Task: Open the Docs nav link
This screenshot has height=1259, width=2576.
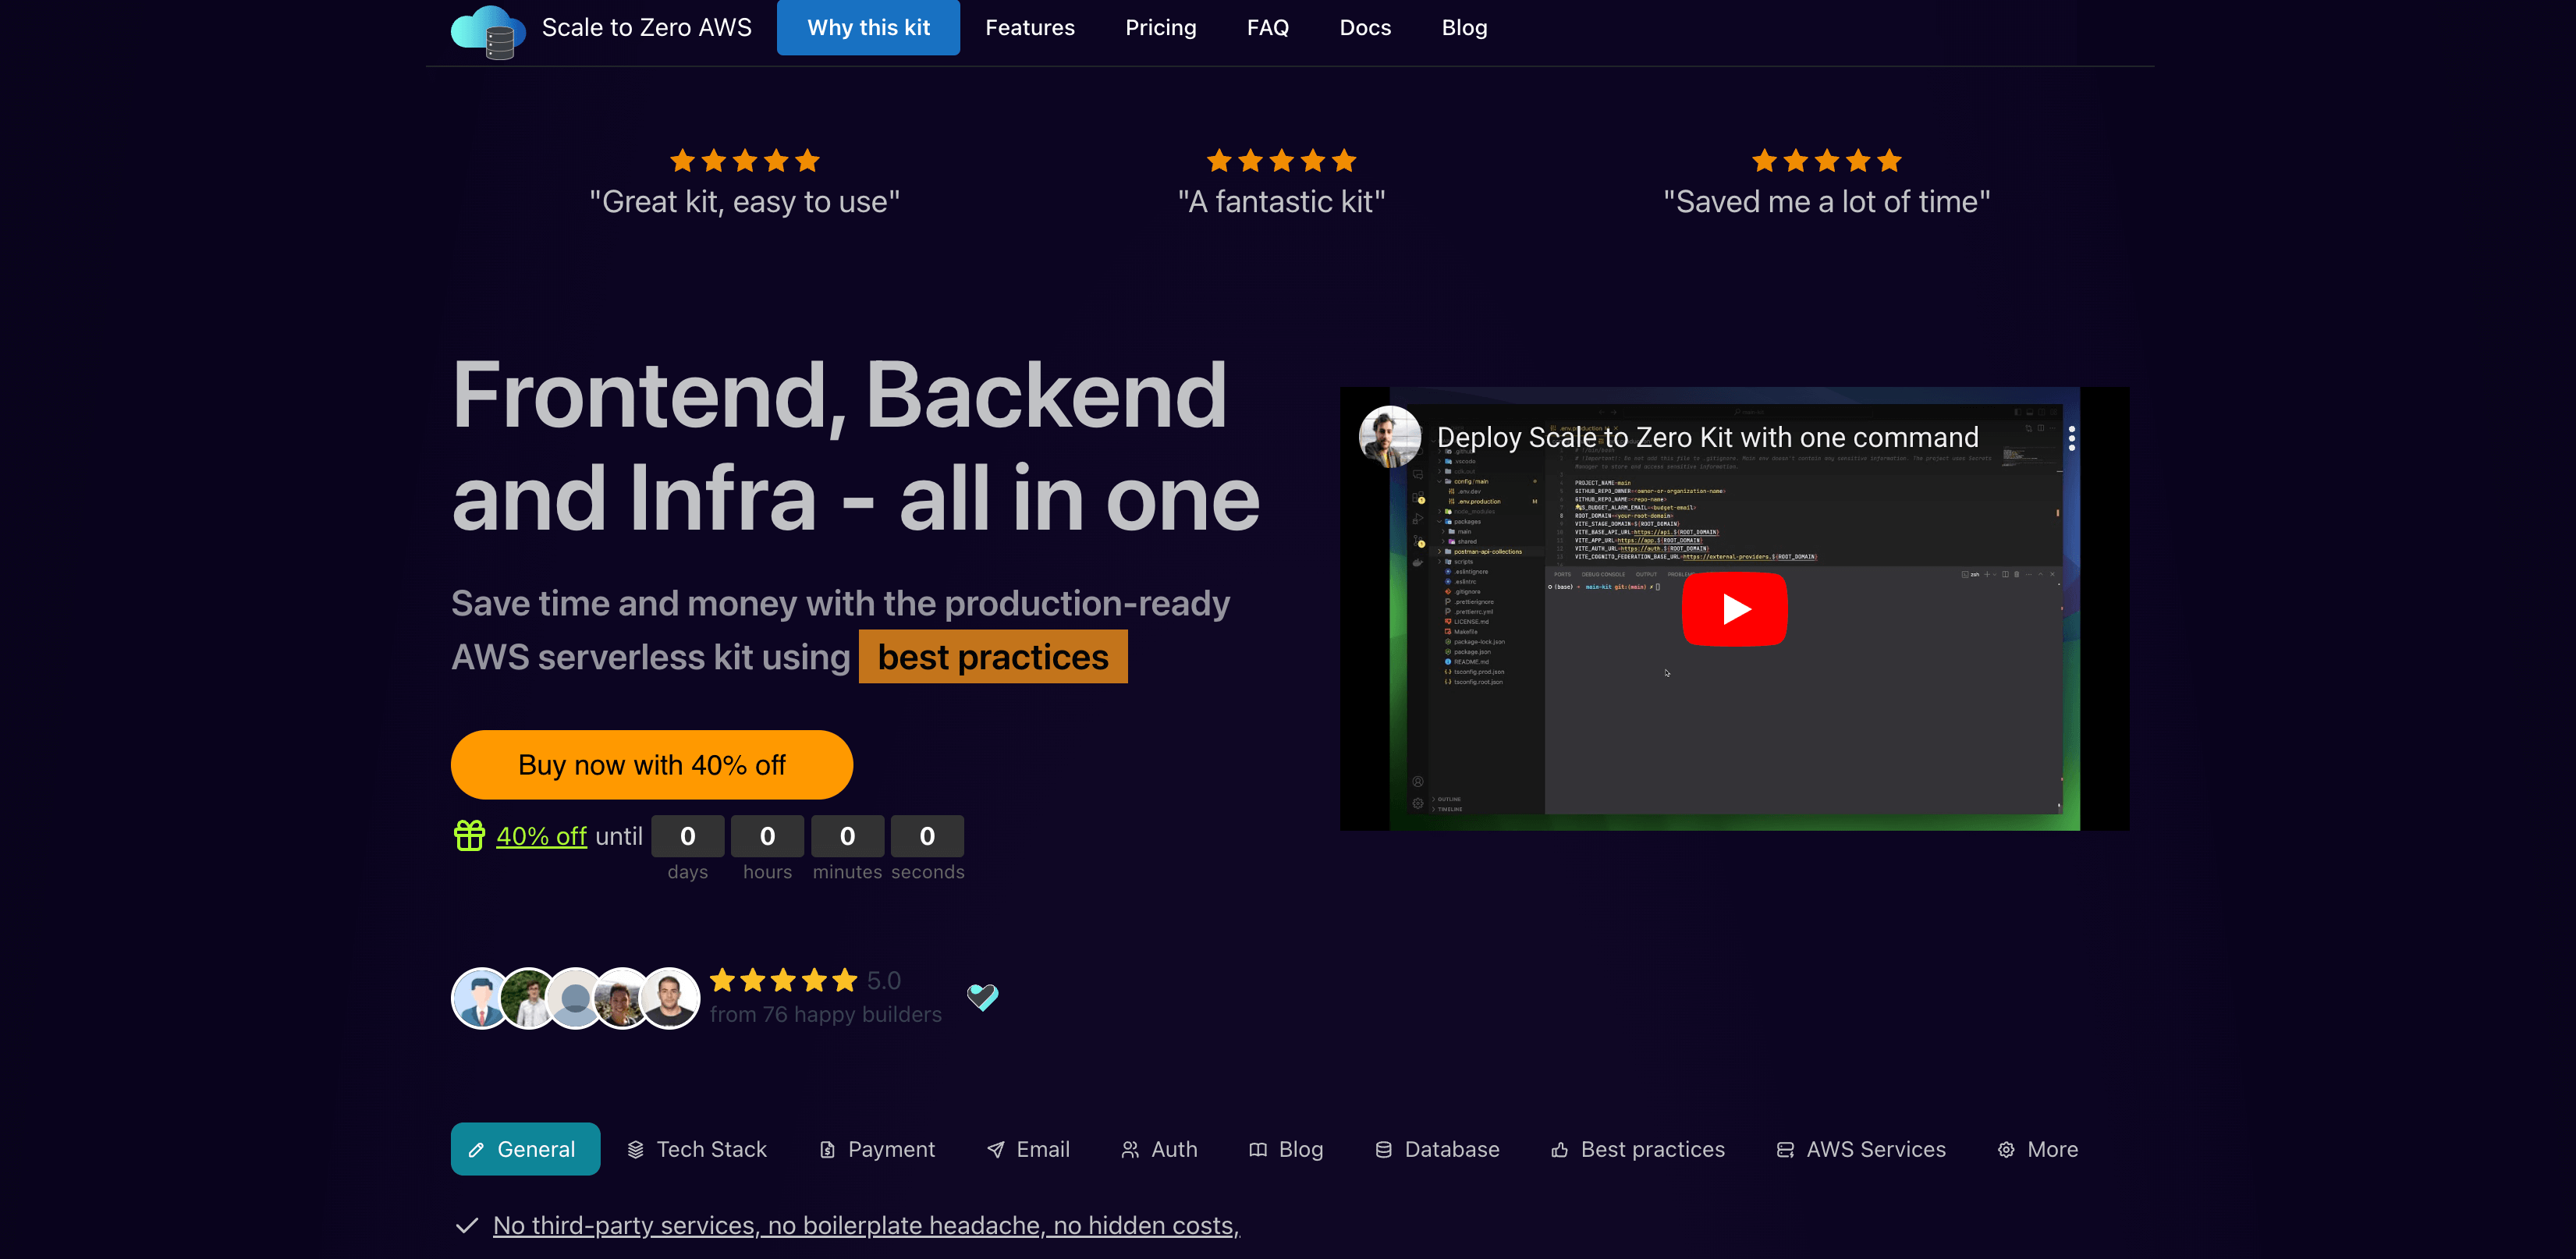Action: [x=1365, y=28]
